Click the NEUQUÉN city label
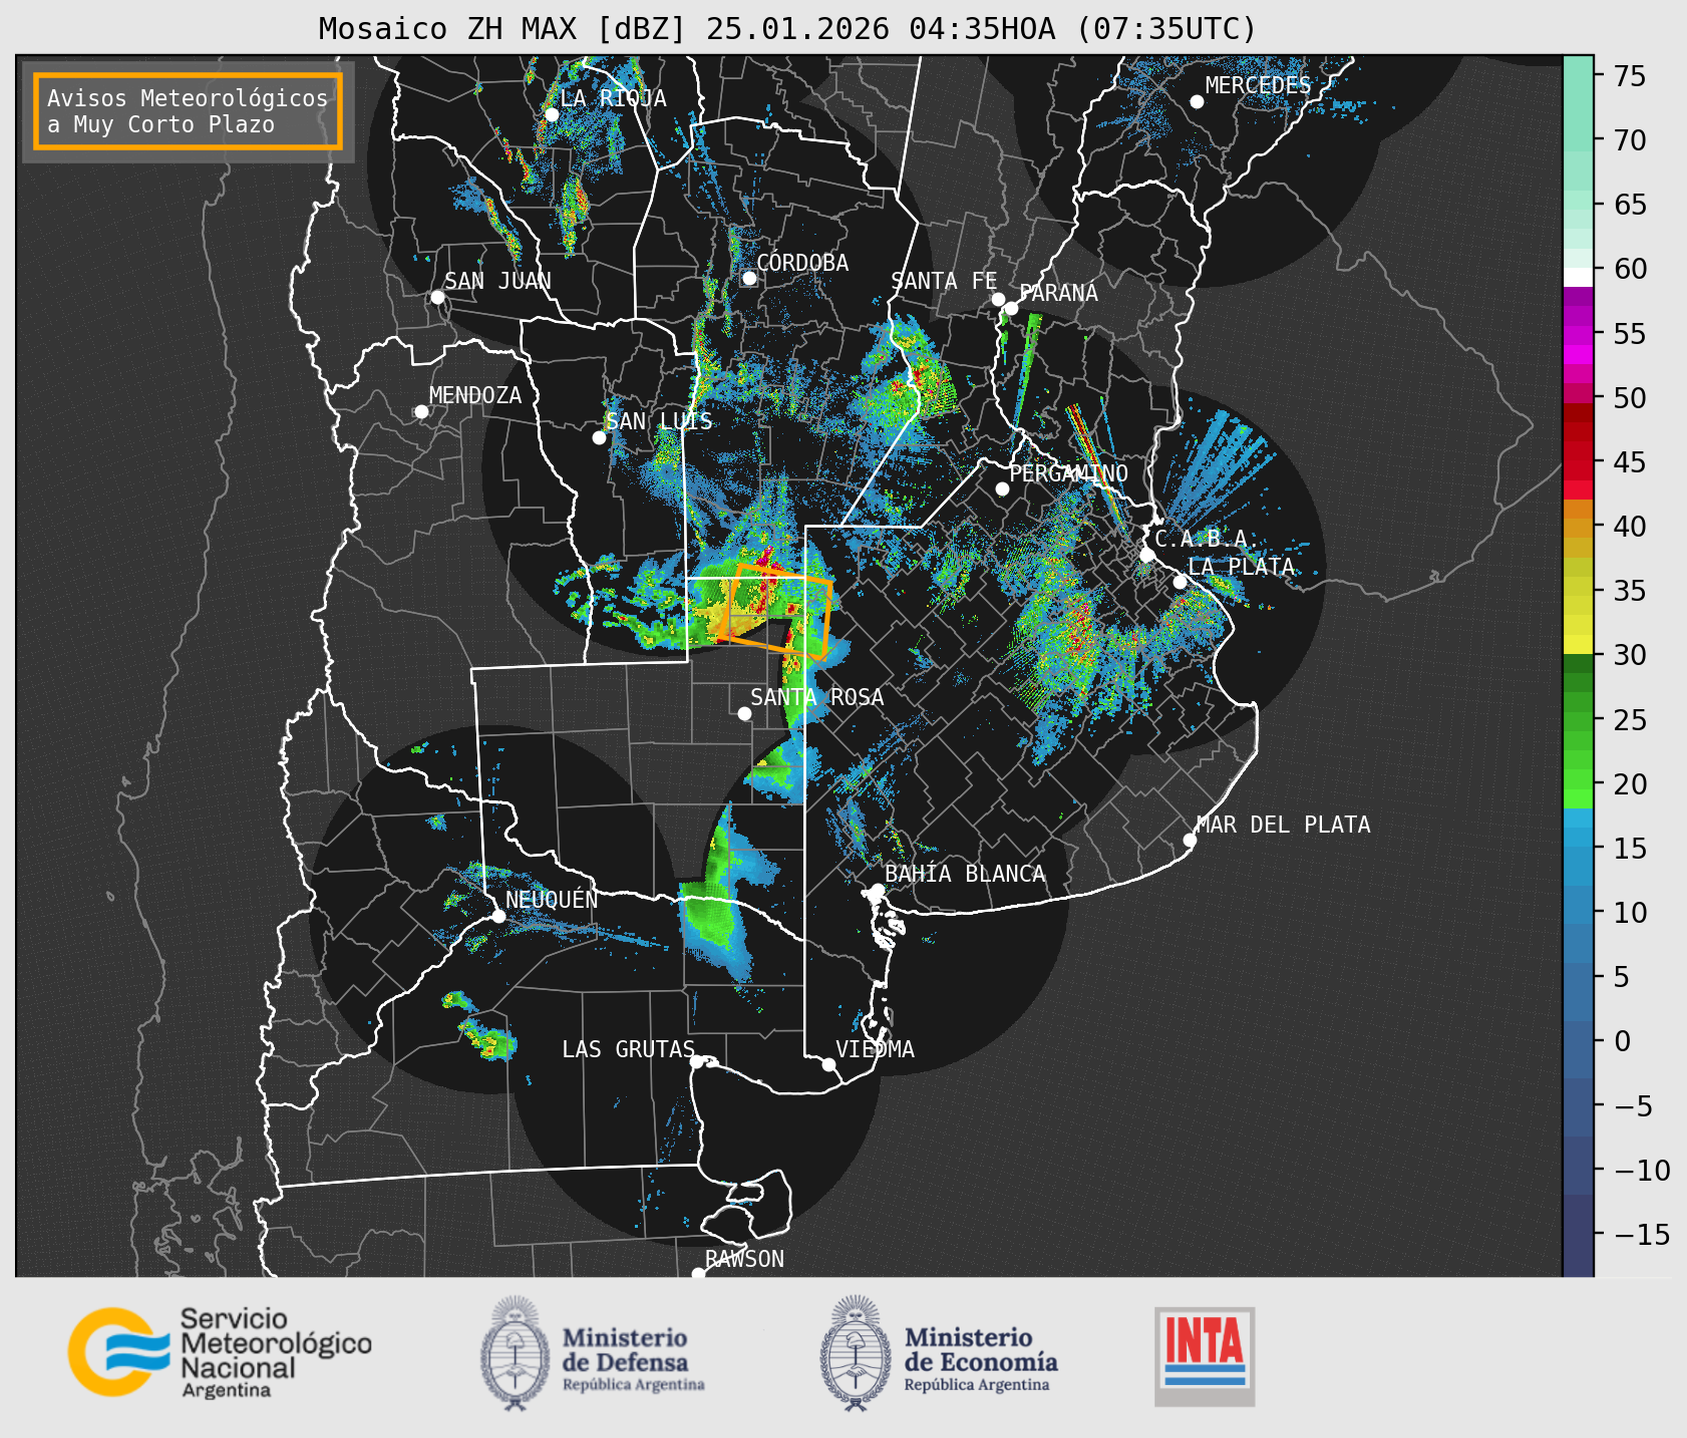This screenshot has width=1687, height=1438. 552,899
